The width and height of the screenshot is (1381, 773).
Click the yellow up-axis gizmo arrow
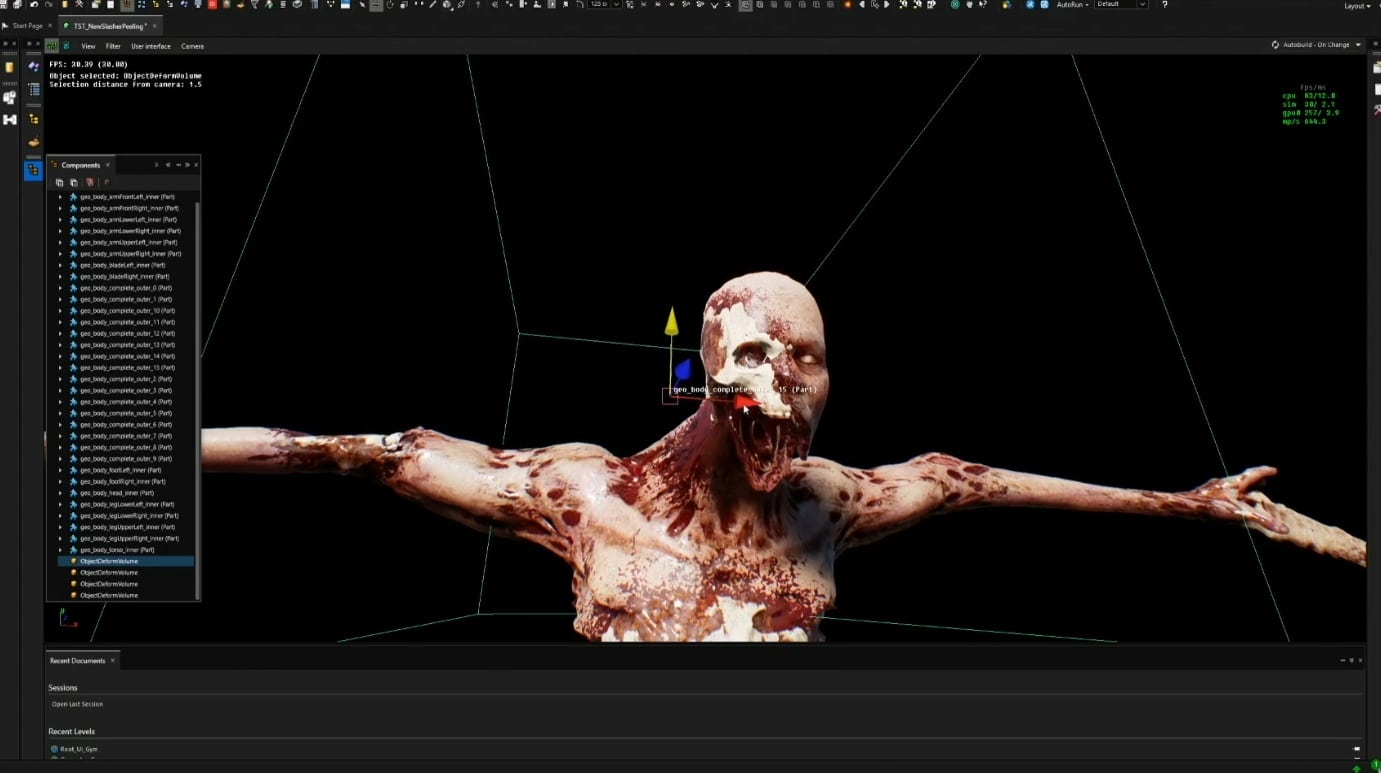coord(671,322)
